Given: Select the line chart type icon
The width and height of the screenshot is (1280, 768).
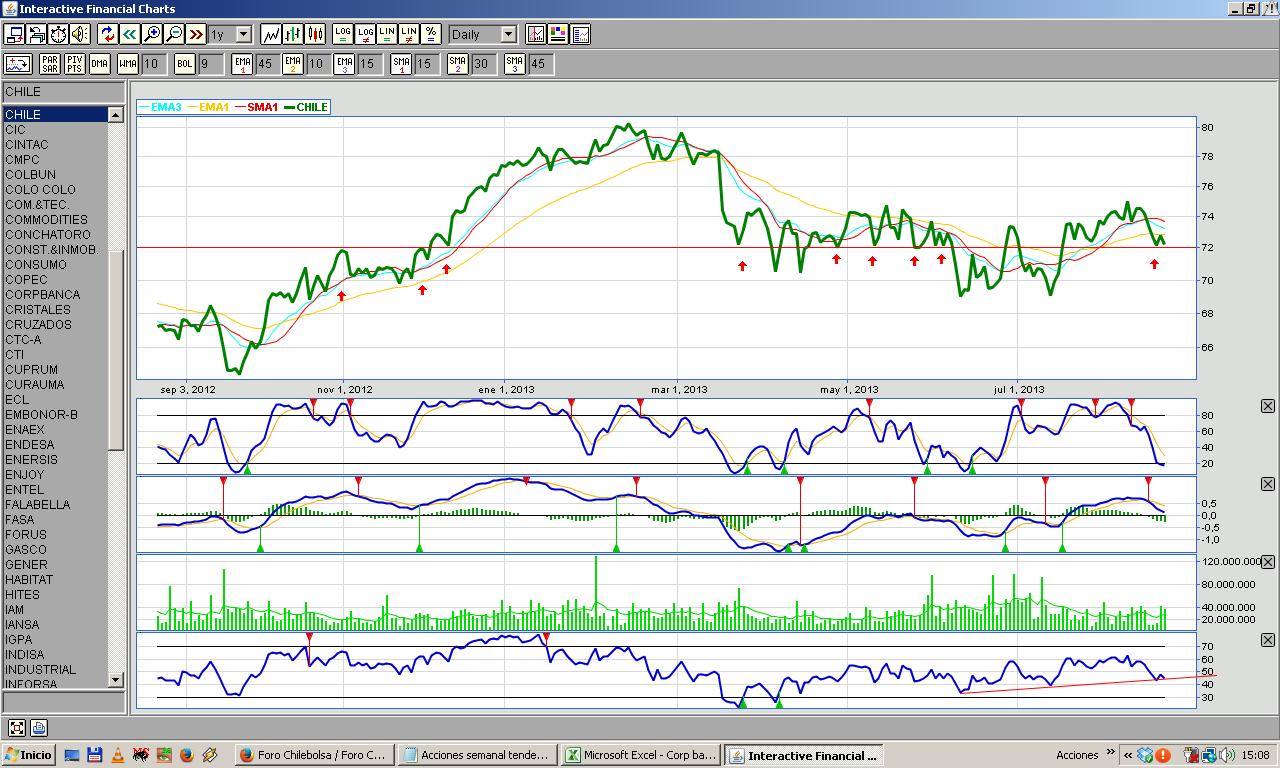Looking at the screenshot, I should [x=271, y=34].
